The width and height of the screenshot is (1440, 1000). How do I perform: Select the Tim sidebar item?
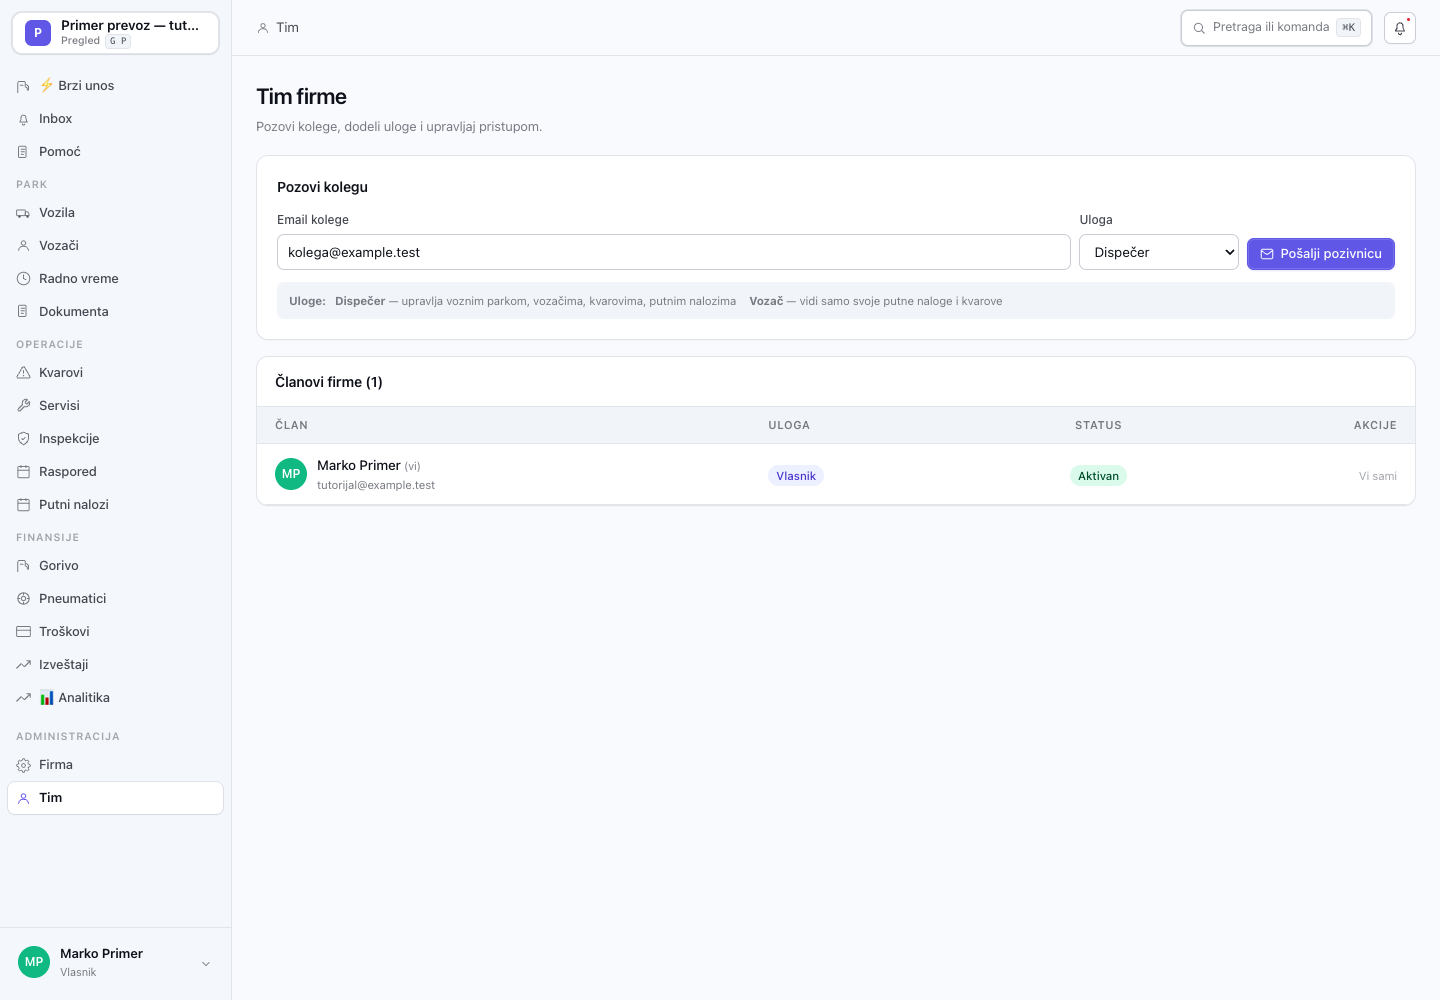115,798
